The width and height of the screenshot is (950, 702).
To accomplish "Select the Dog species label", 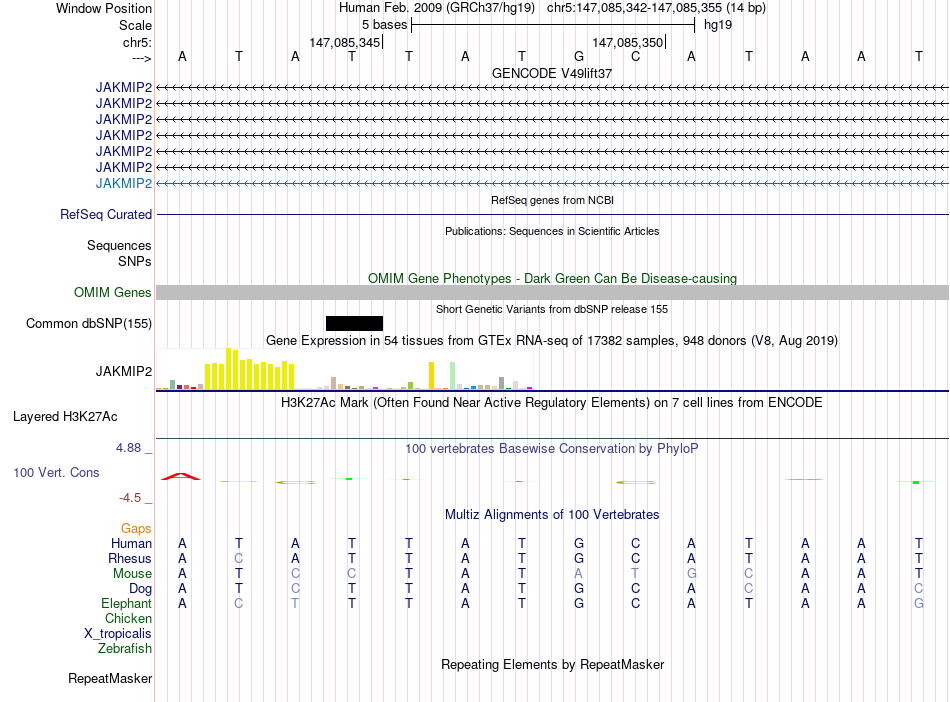I will (x=141, y=589).
